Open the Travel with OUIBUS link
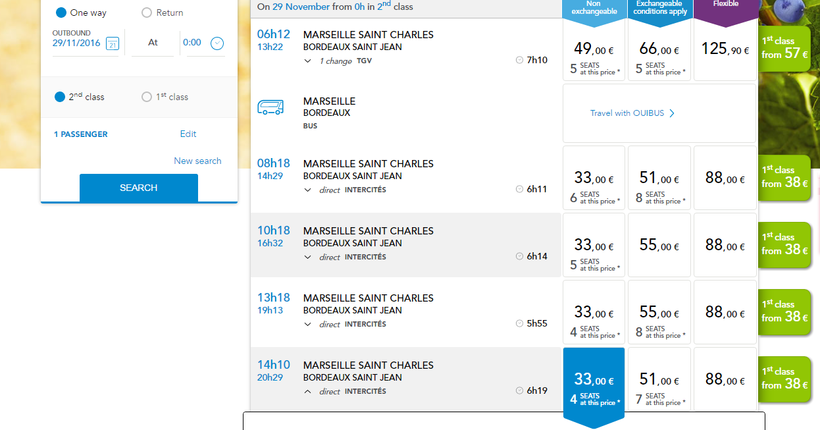Viewport: 820px width, 430px height. click(633, 113)
